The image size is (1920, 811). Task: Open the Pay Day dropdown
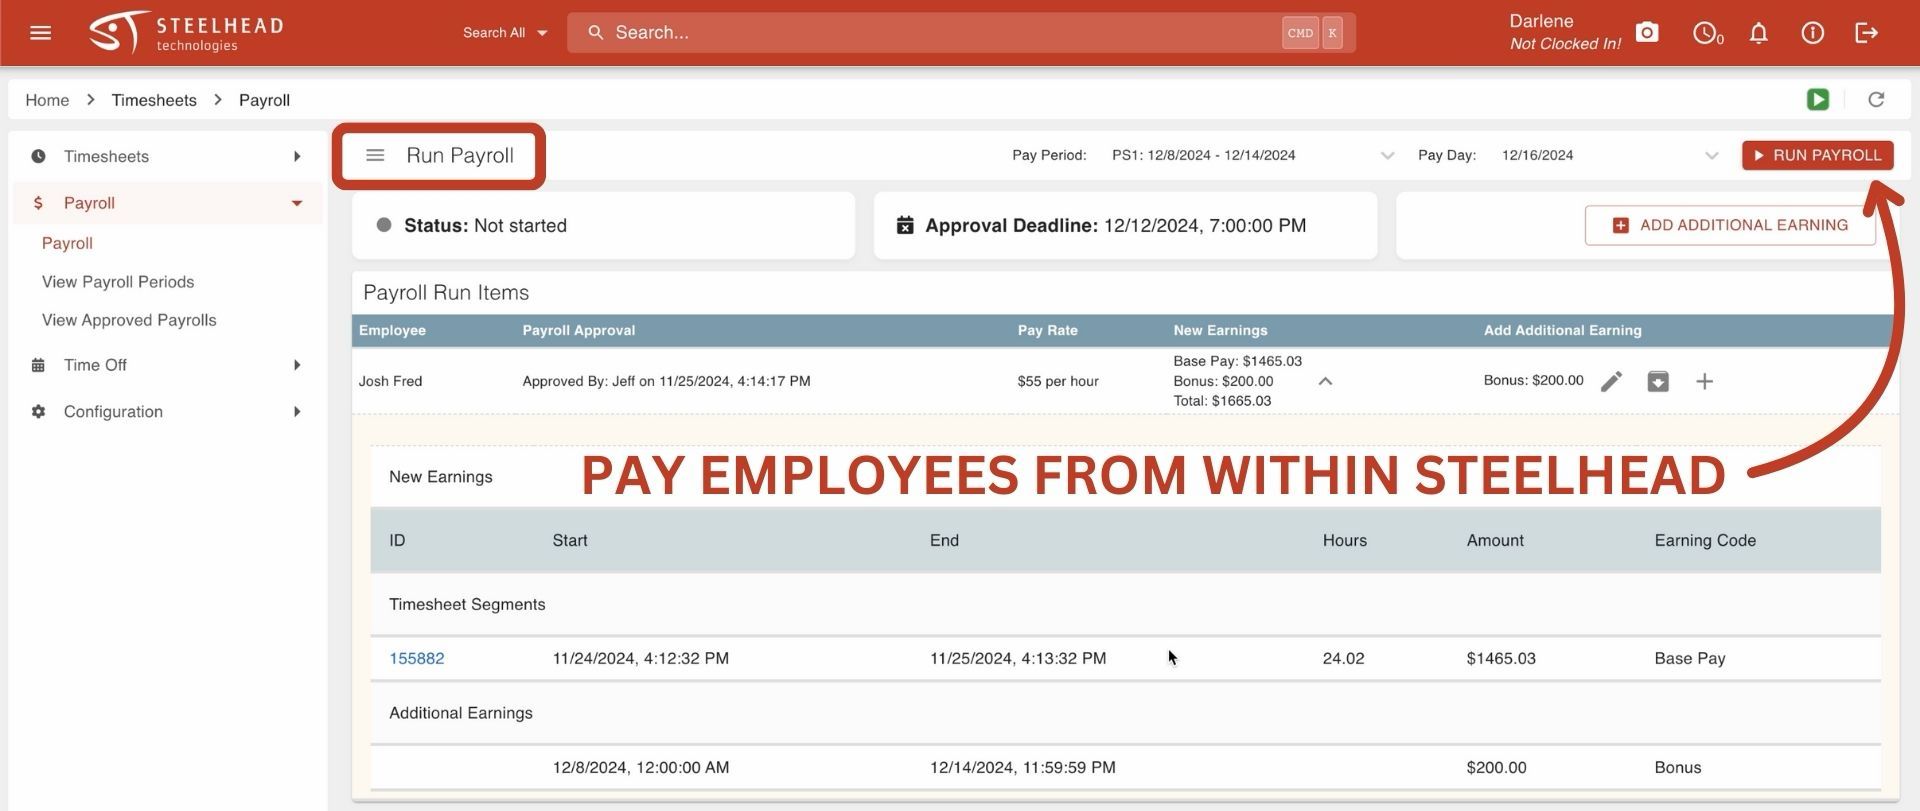pyautogui.click(x=1610, y=155)
